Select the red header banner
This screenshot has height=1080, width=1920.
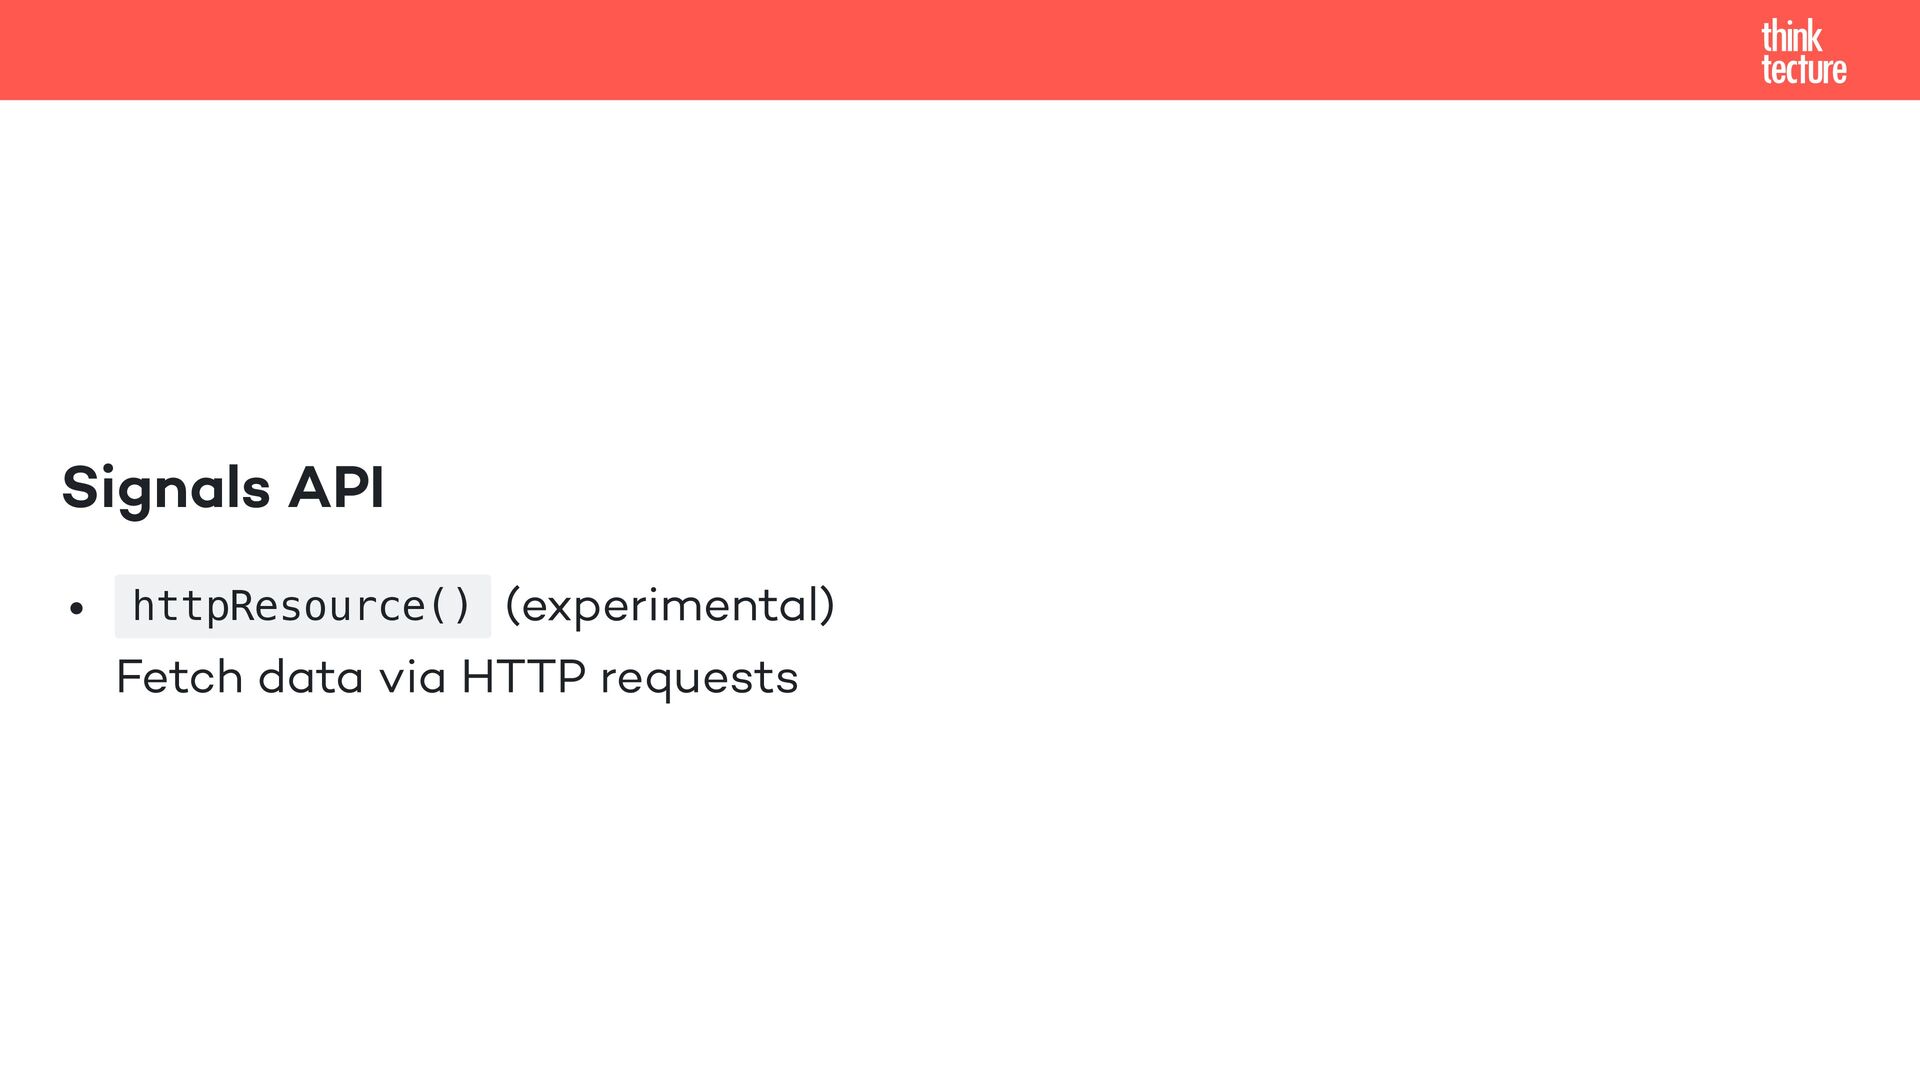coord(960,50)
